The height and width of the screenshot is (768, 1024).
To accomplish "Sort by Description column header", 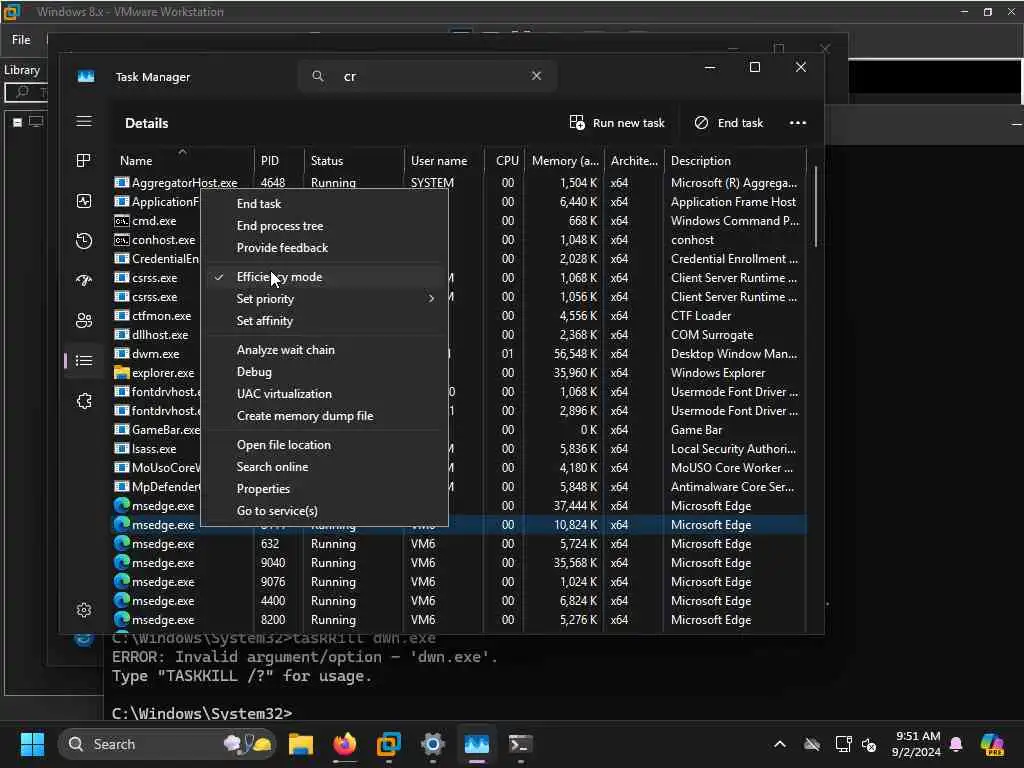I will pyautogui.click(x=701, y=161).
